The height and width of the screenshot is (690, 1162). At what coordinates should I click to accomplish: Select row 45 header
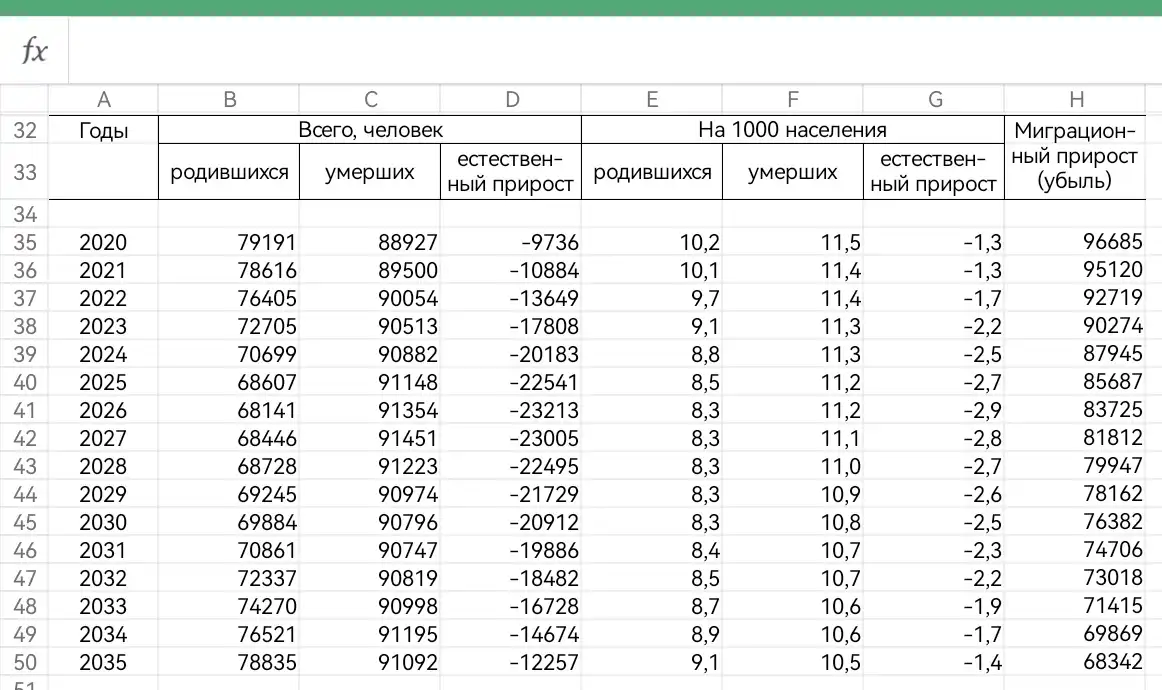[24, 523]
